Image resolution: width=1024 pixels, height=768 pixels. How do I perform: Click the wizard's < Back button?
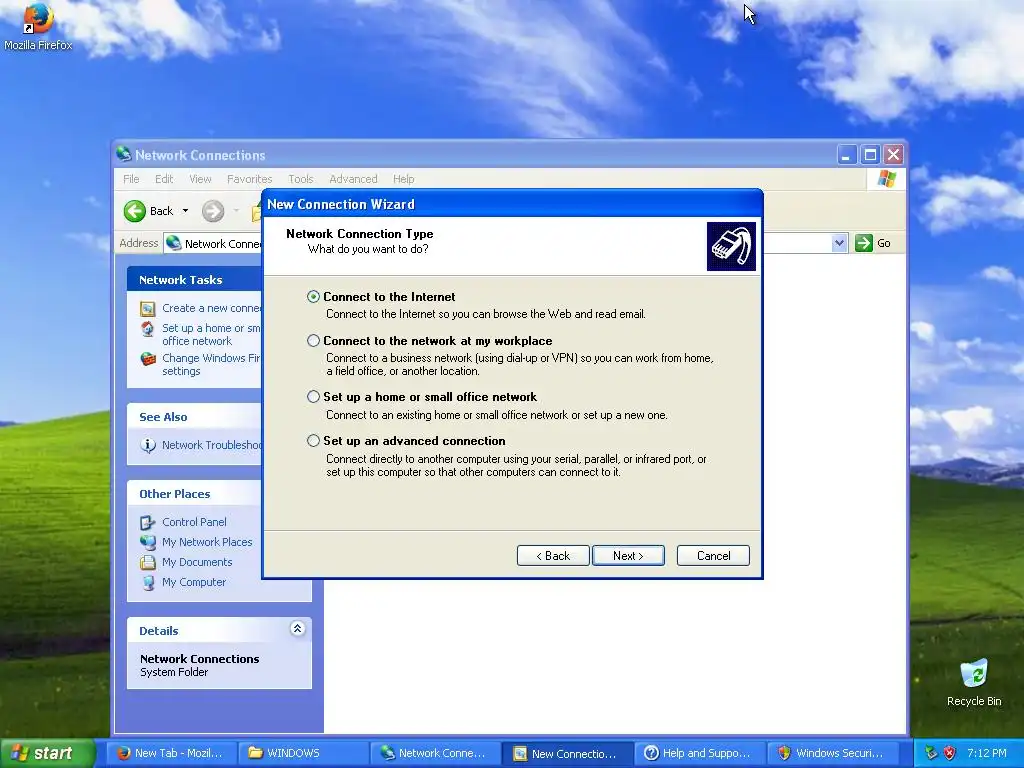tap(553, 556)
